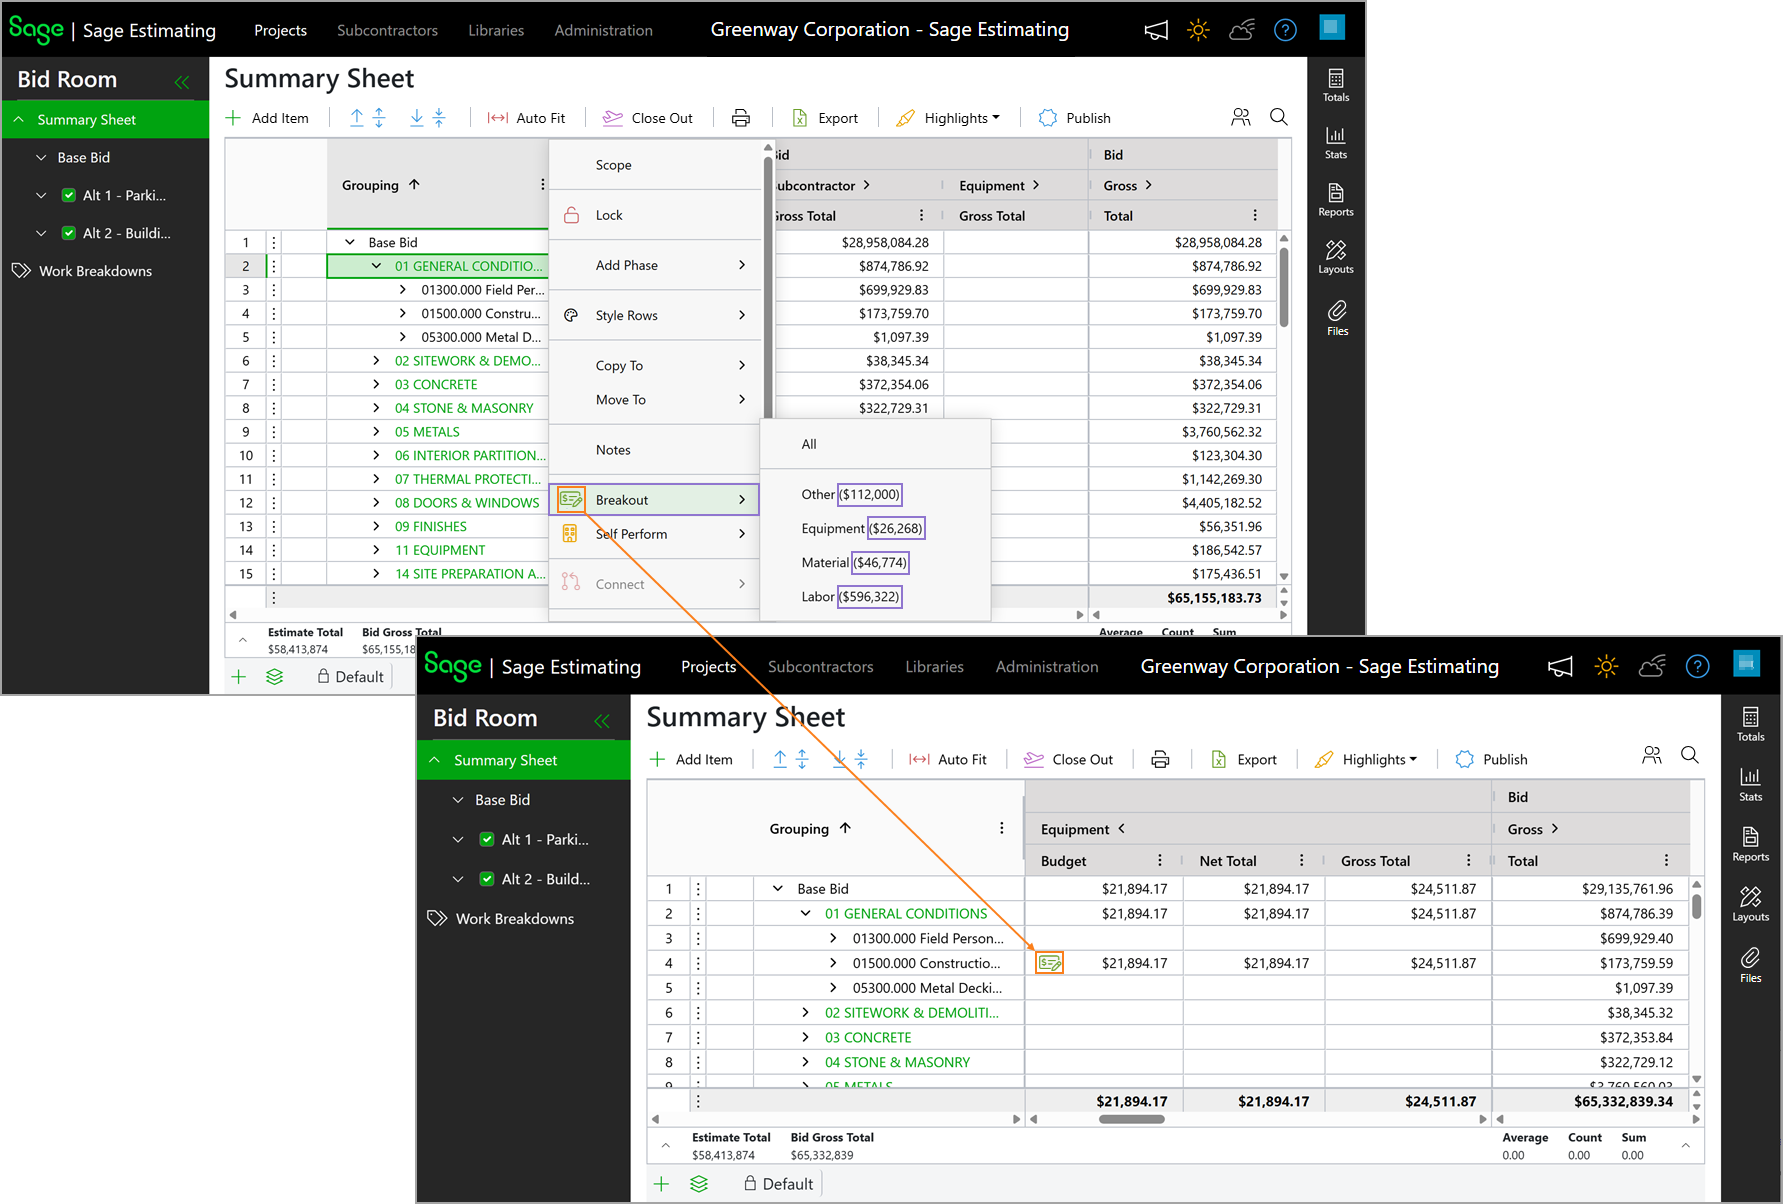Open Budget column options menu in front window

pyautogui.click(x=1160, y=861)
